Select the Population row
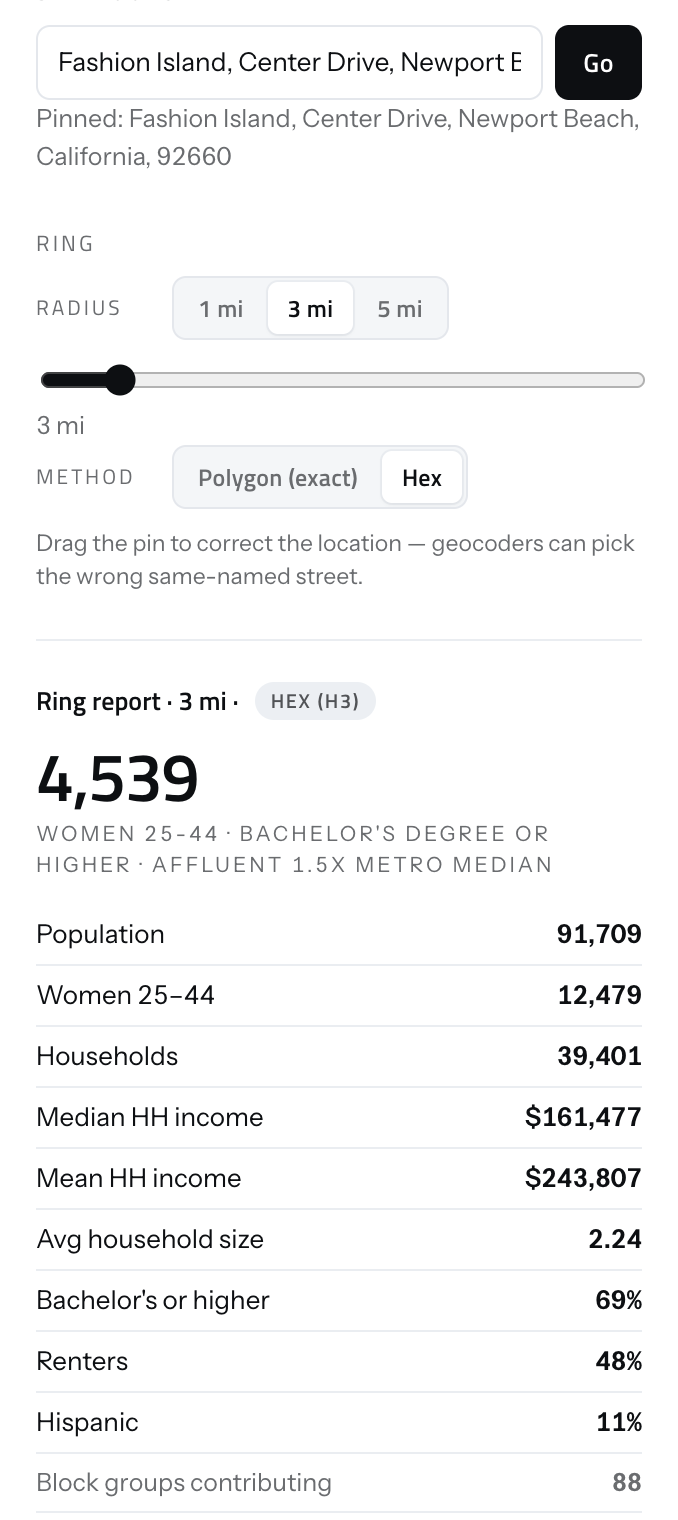 [339, 934]
